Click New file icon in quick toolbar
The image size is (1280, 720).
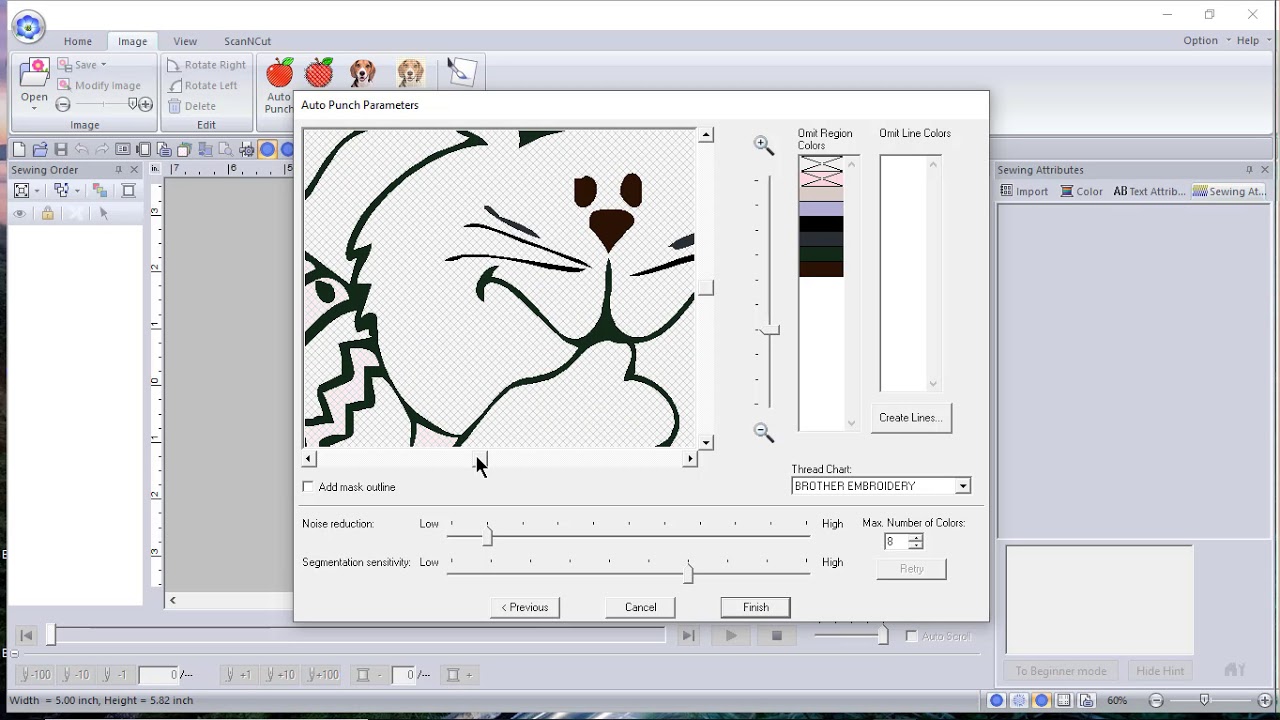[19, 150]
